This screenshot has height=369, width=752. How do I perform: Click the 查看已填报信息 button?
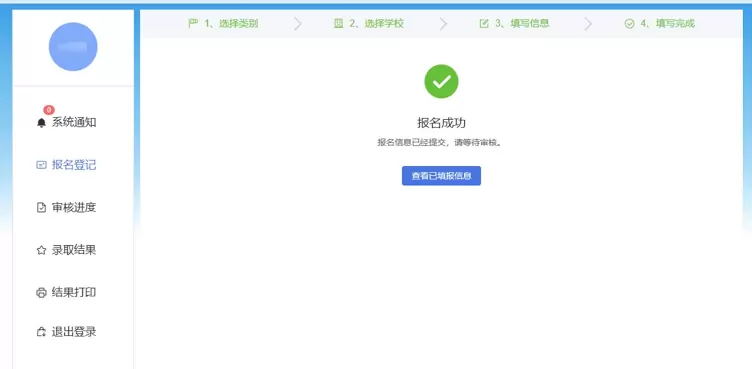click(441, 176)
